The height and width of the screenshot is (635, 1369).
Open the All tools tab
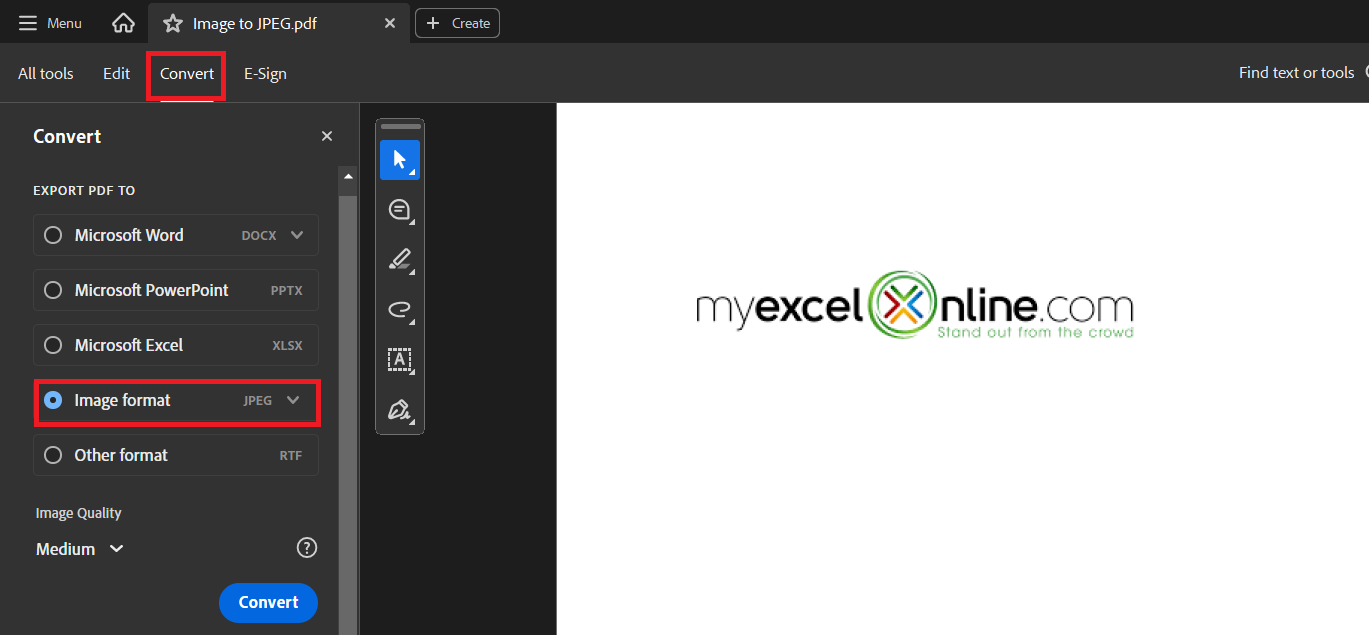pyautogui.click(x=46, y=73)
